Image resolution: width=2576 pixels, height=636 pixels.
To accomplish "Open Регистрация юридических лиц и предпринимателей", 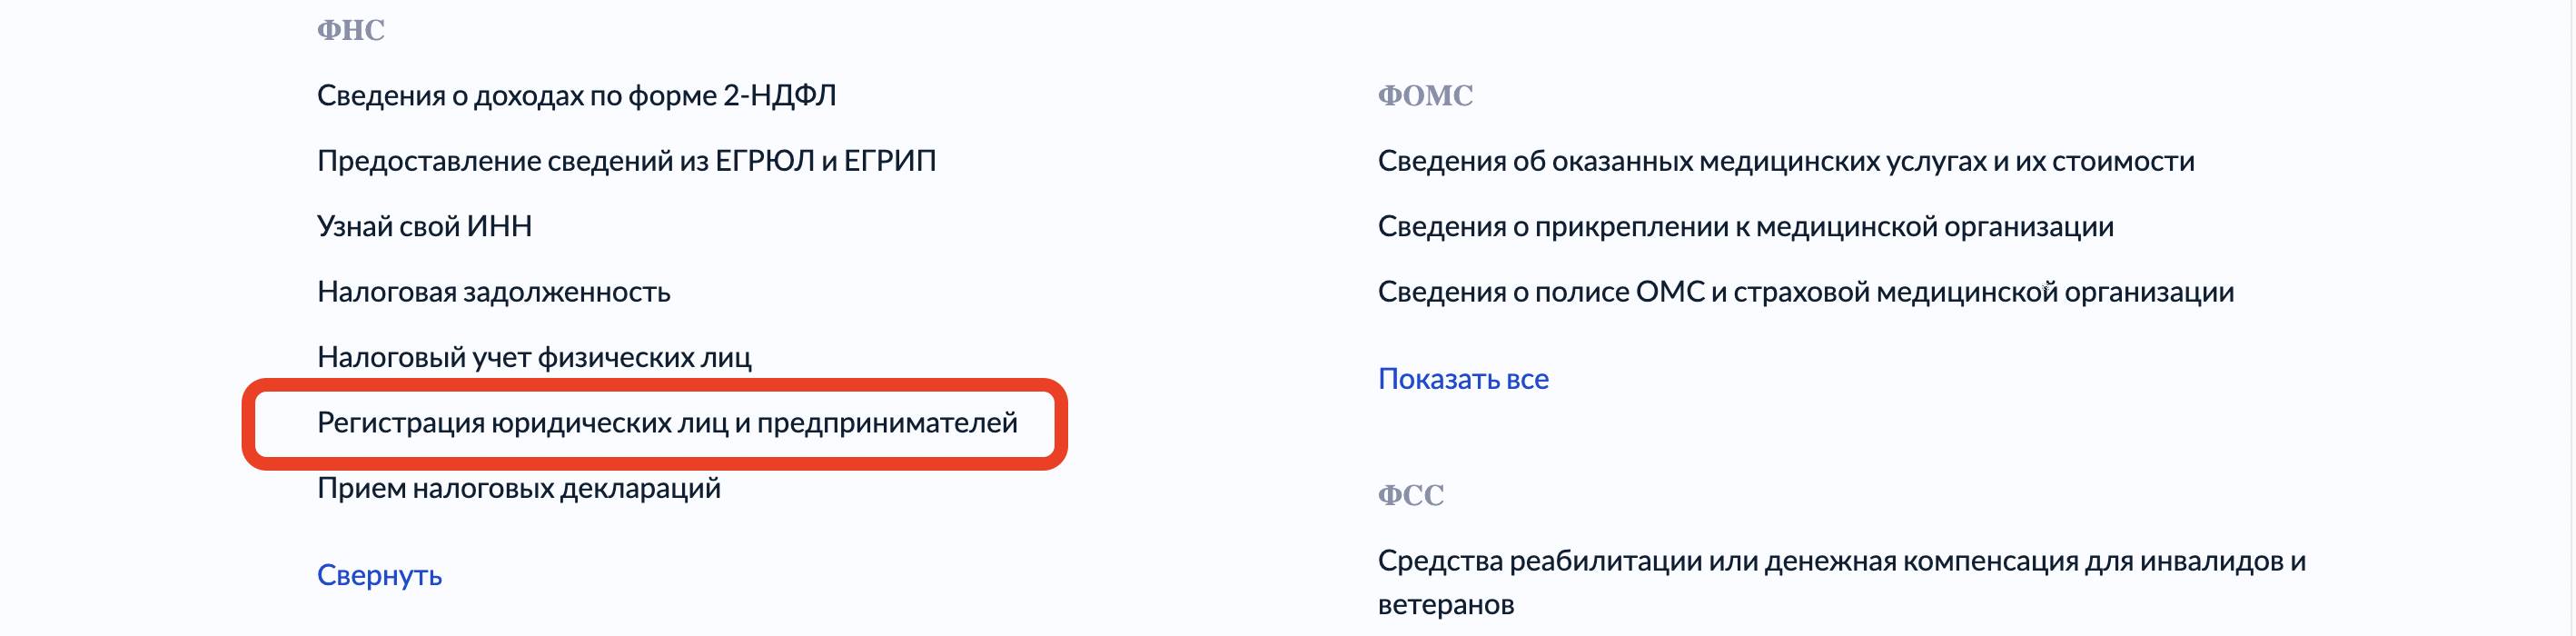I will coord(667,423).
